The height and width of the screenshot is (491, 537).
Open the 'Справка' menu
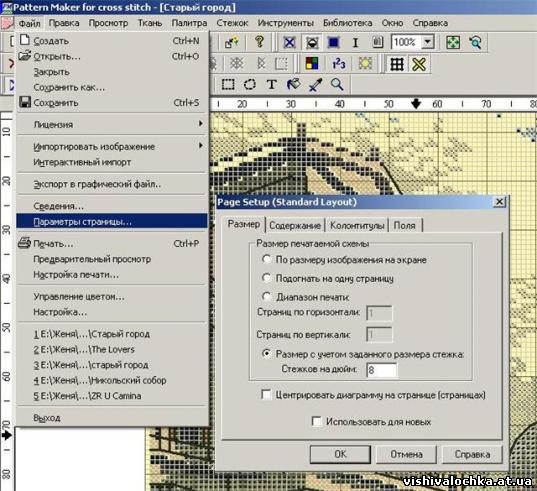coord(430,23)
